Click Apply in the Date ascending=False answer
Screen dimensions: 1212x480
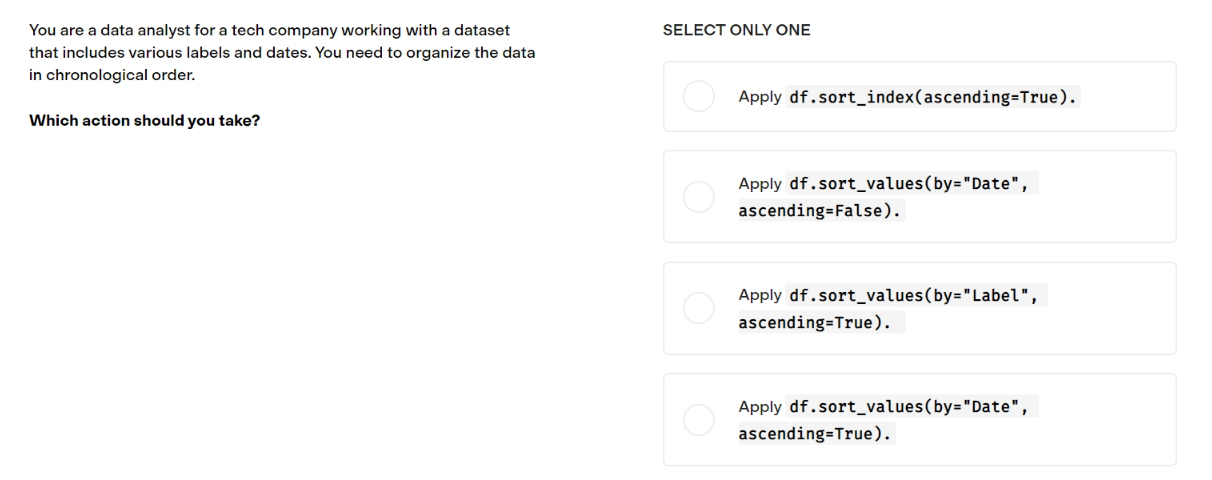tap(760, 184)
